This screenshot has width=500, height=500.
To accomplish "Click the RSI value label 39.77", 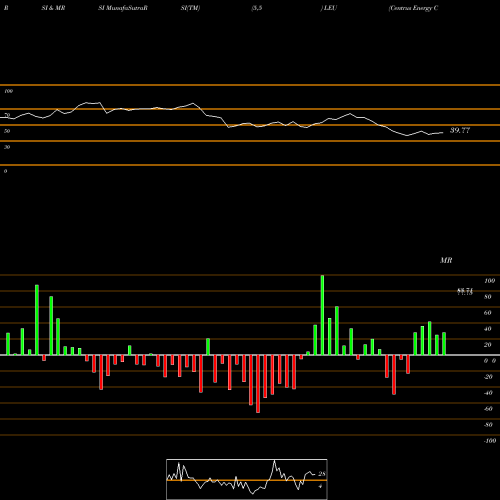I will (460, 130).
